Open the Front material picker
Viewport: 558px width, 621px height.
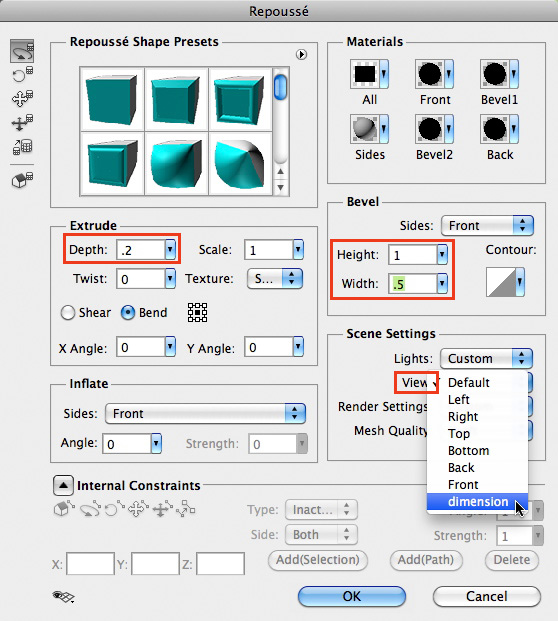point(434,74)
